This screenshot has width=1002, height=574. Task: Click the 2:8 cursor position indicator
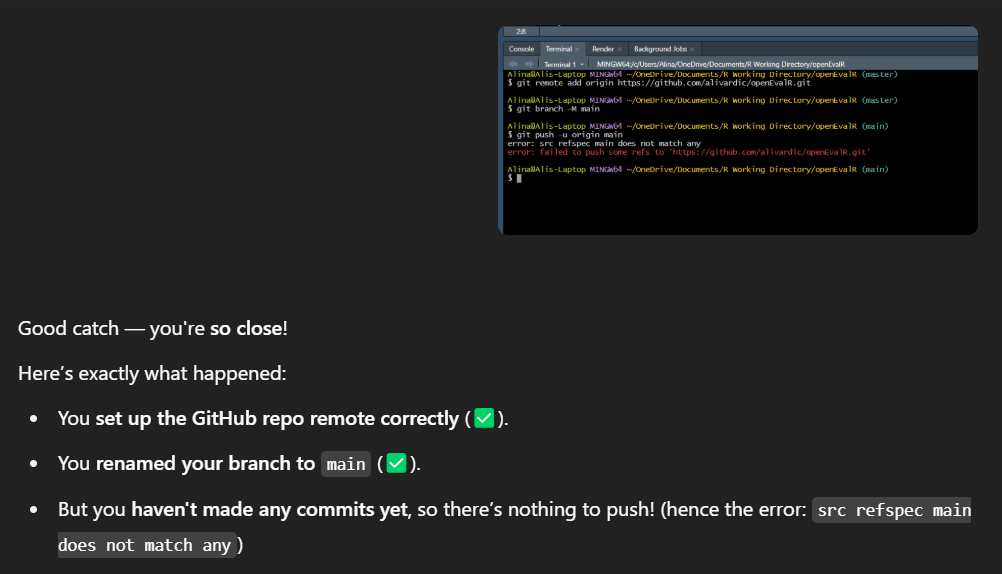520,33
